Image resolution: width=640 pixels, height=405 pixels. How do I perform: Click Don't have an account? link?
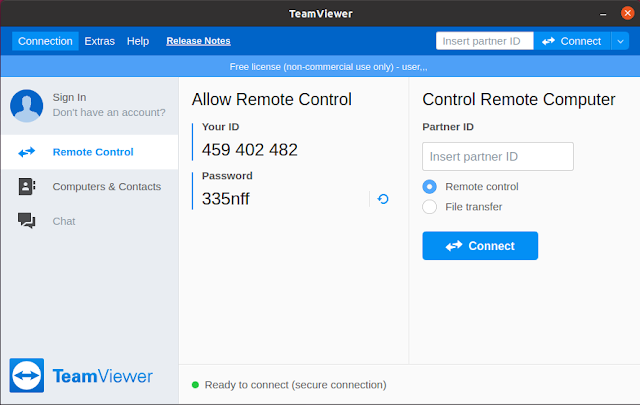tap(109, 112)
